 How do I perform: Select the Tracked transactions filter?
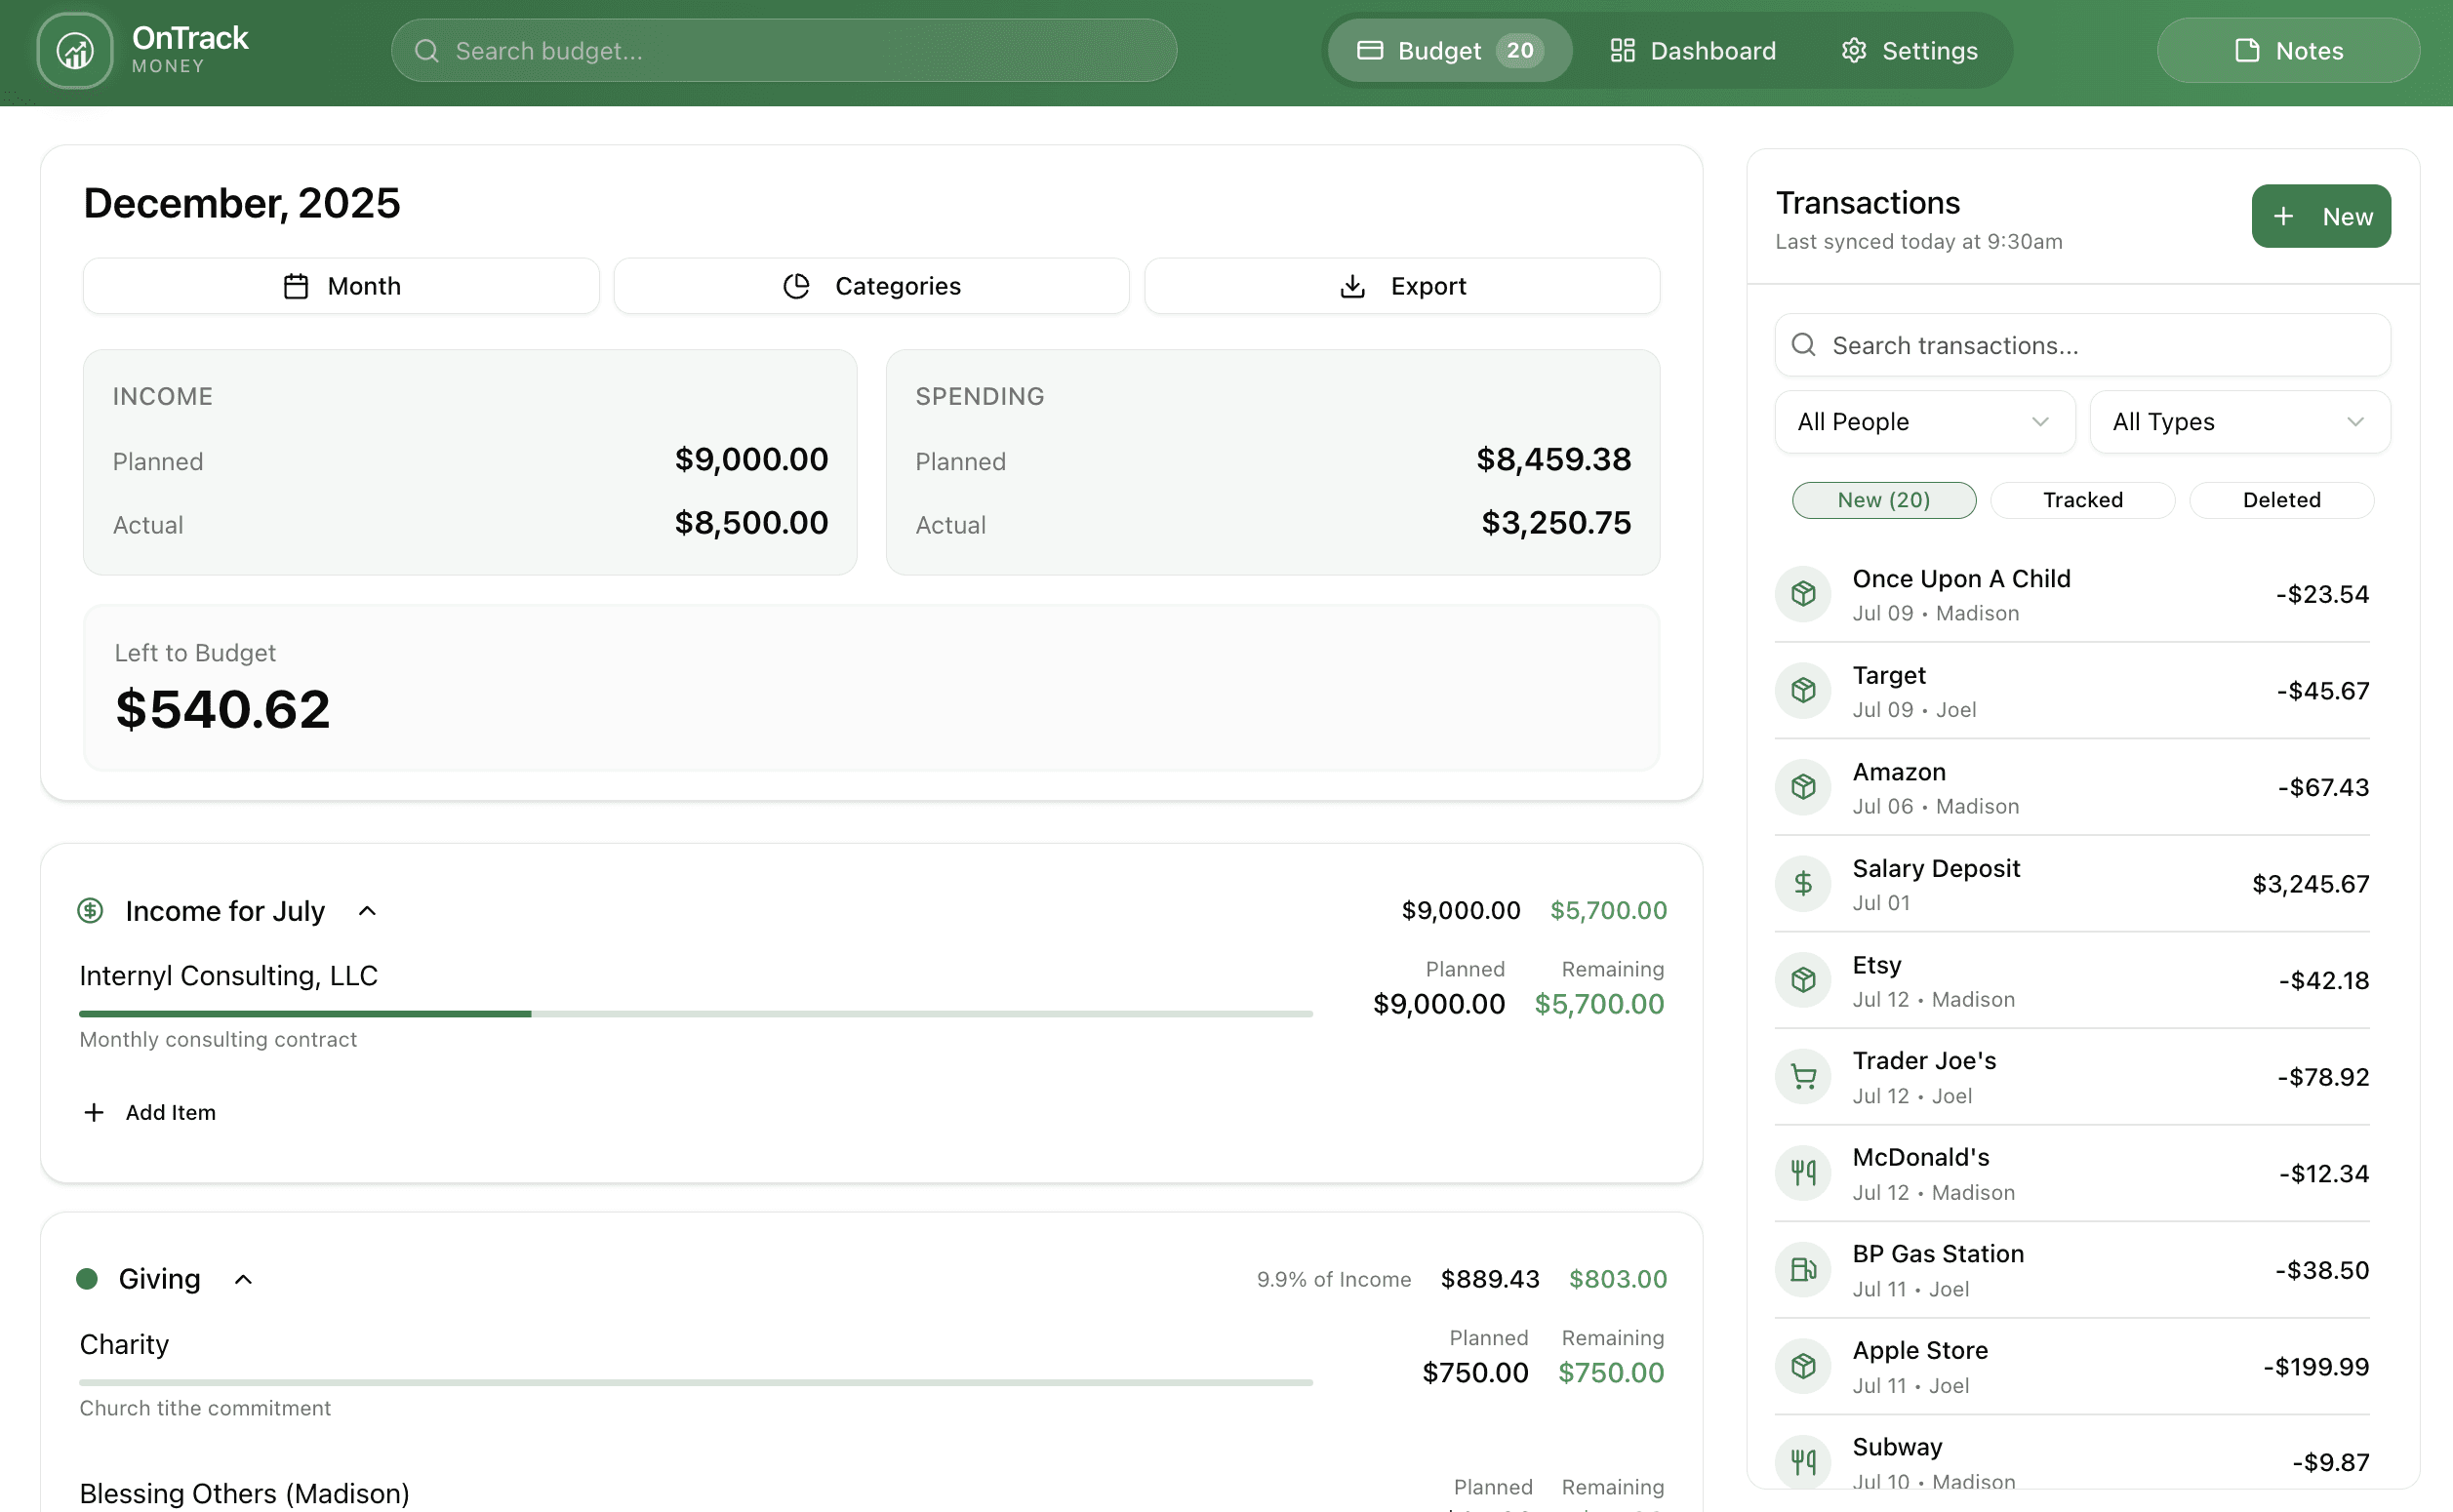pyautogui.click(x=2082, y=500)
